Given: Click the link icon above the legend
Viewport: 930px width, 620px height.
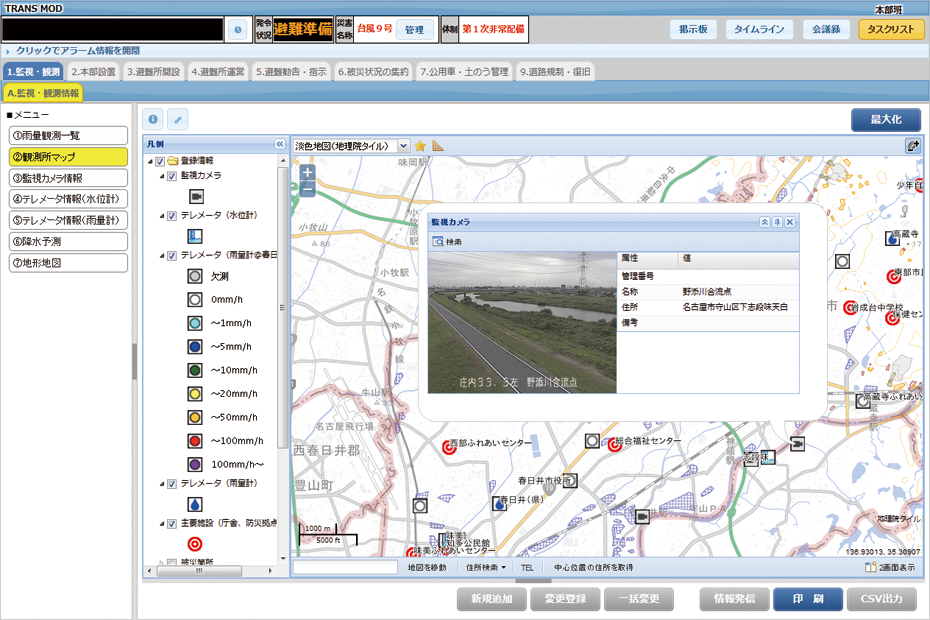Looking at the screenshot, I should pyautogui.click(x=178, y=119).
